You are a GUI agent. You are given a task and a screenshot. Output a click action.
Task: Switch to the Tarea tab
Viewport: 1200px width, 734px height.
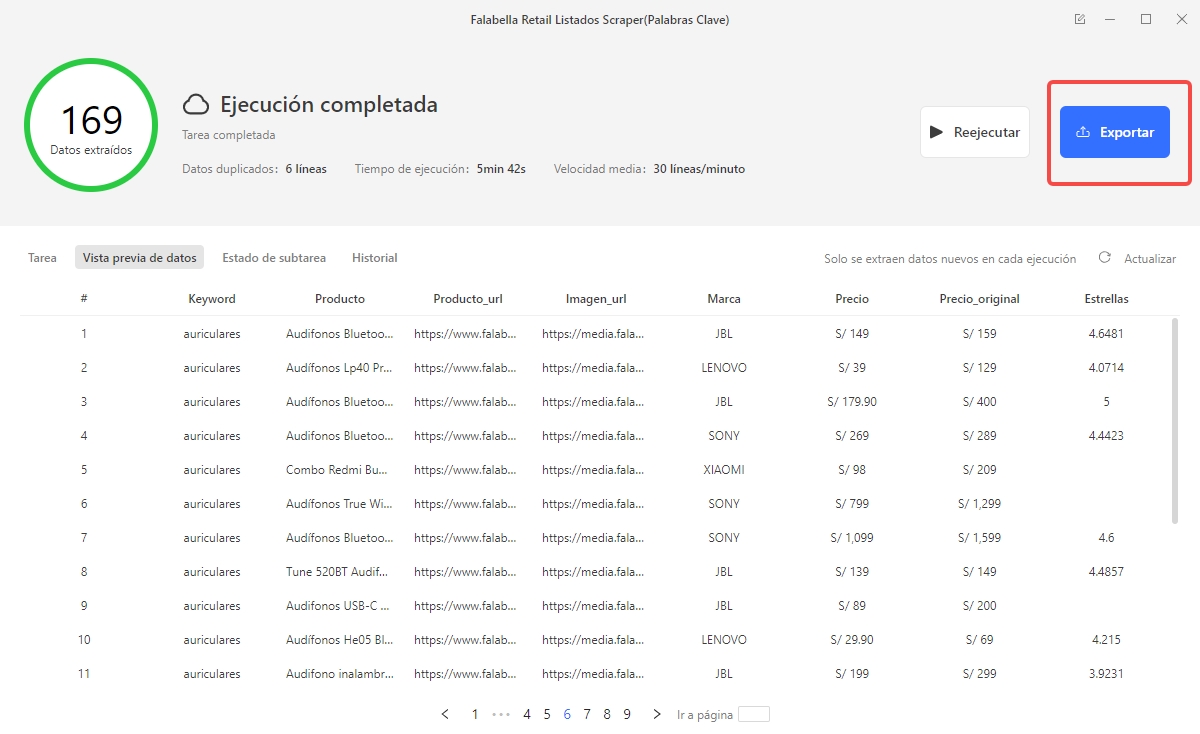click(x=42, y=257)
